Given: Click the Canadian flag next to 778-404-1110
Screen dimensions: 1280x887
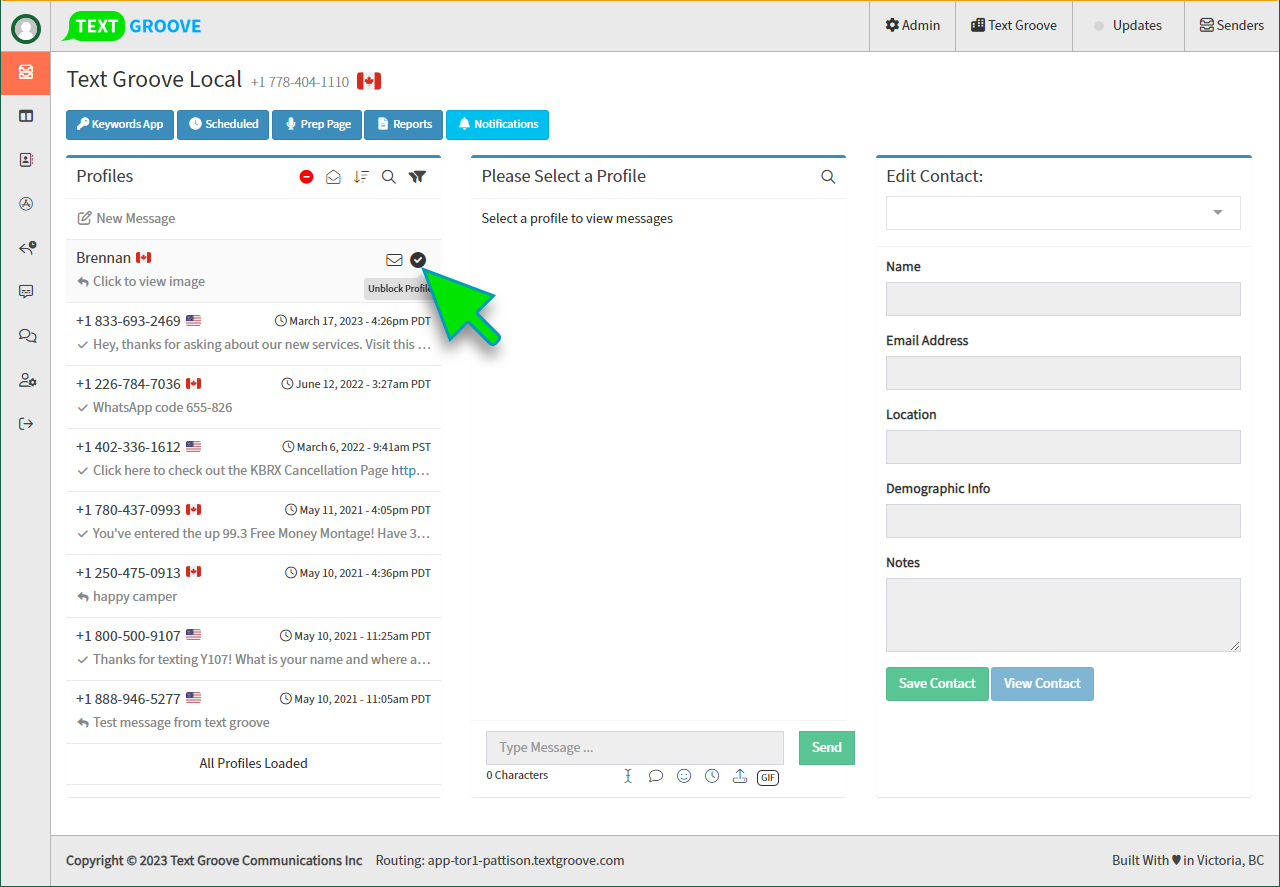Looking at the screenshot, I should 369,81.
